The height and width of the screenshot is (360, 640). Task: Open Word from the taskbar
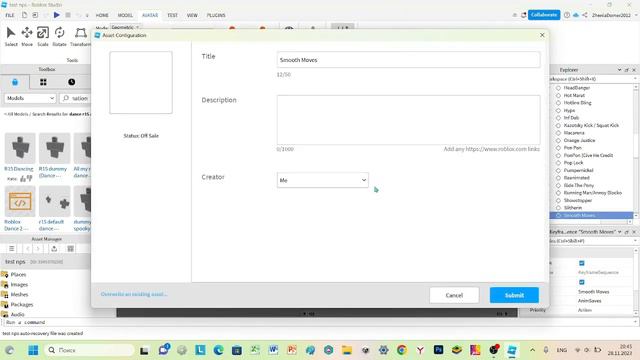point(273,350)
